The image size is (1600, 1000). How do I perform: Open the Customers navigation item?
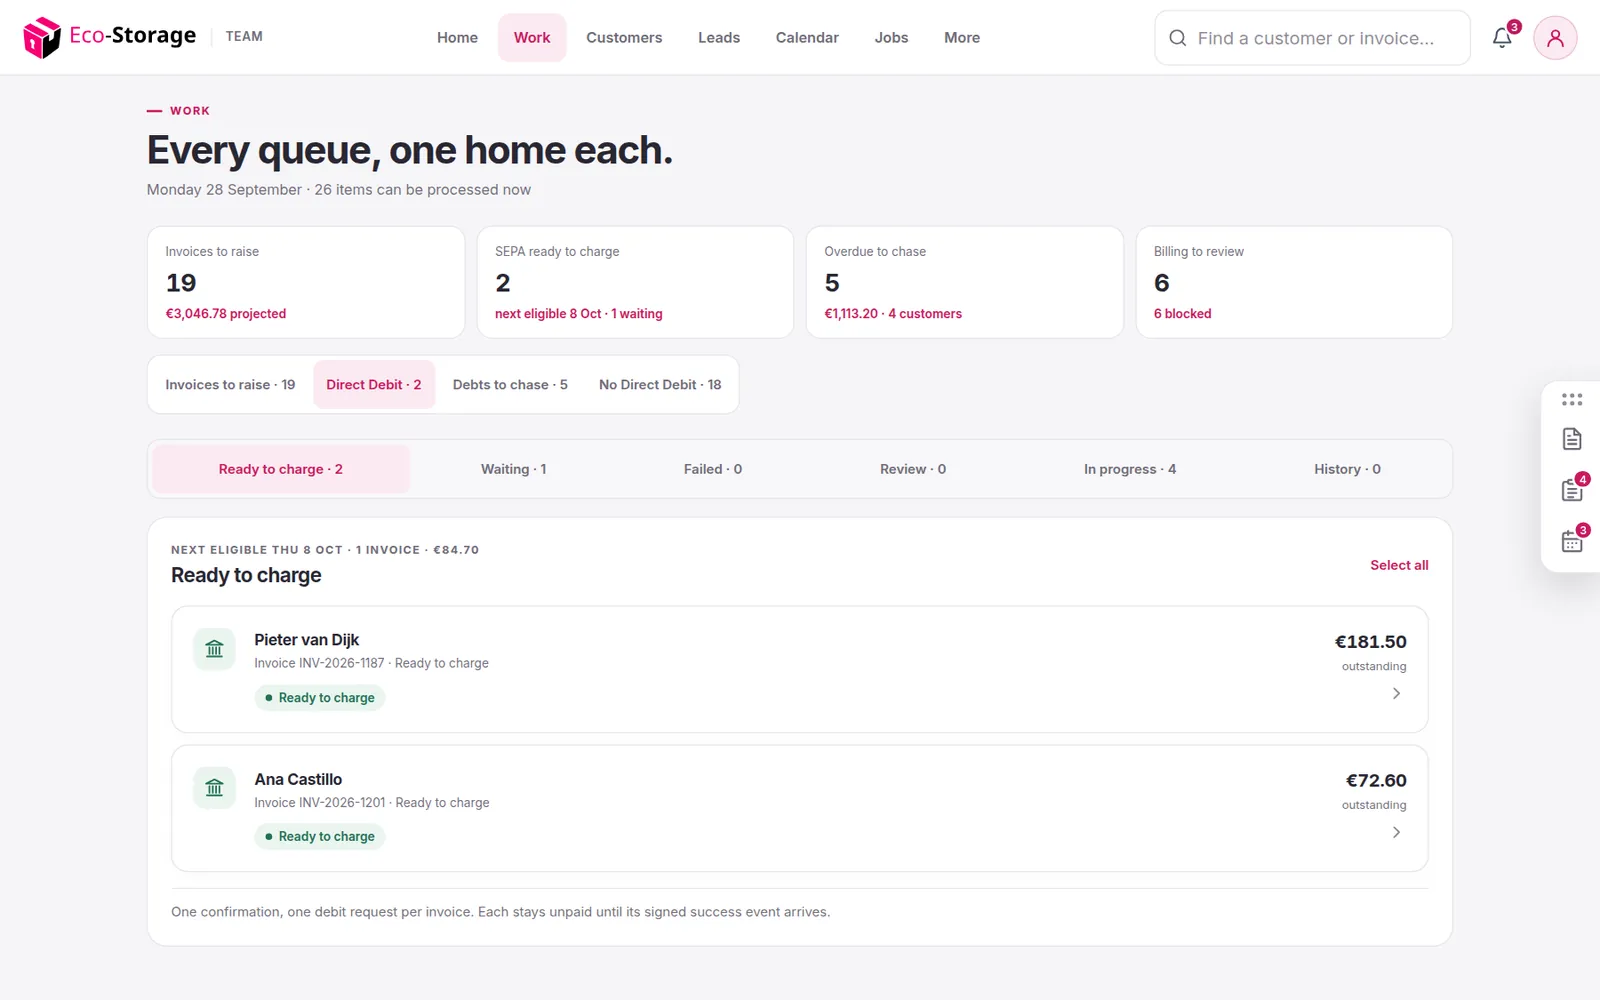pos(624,38)
